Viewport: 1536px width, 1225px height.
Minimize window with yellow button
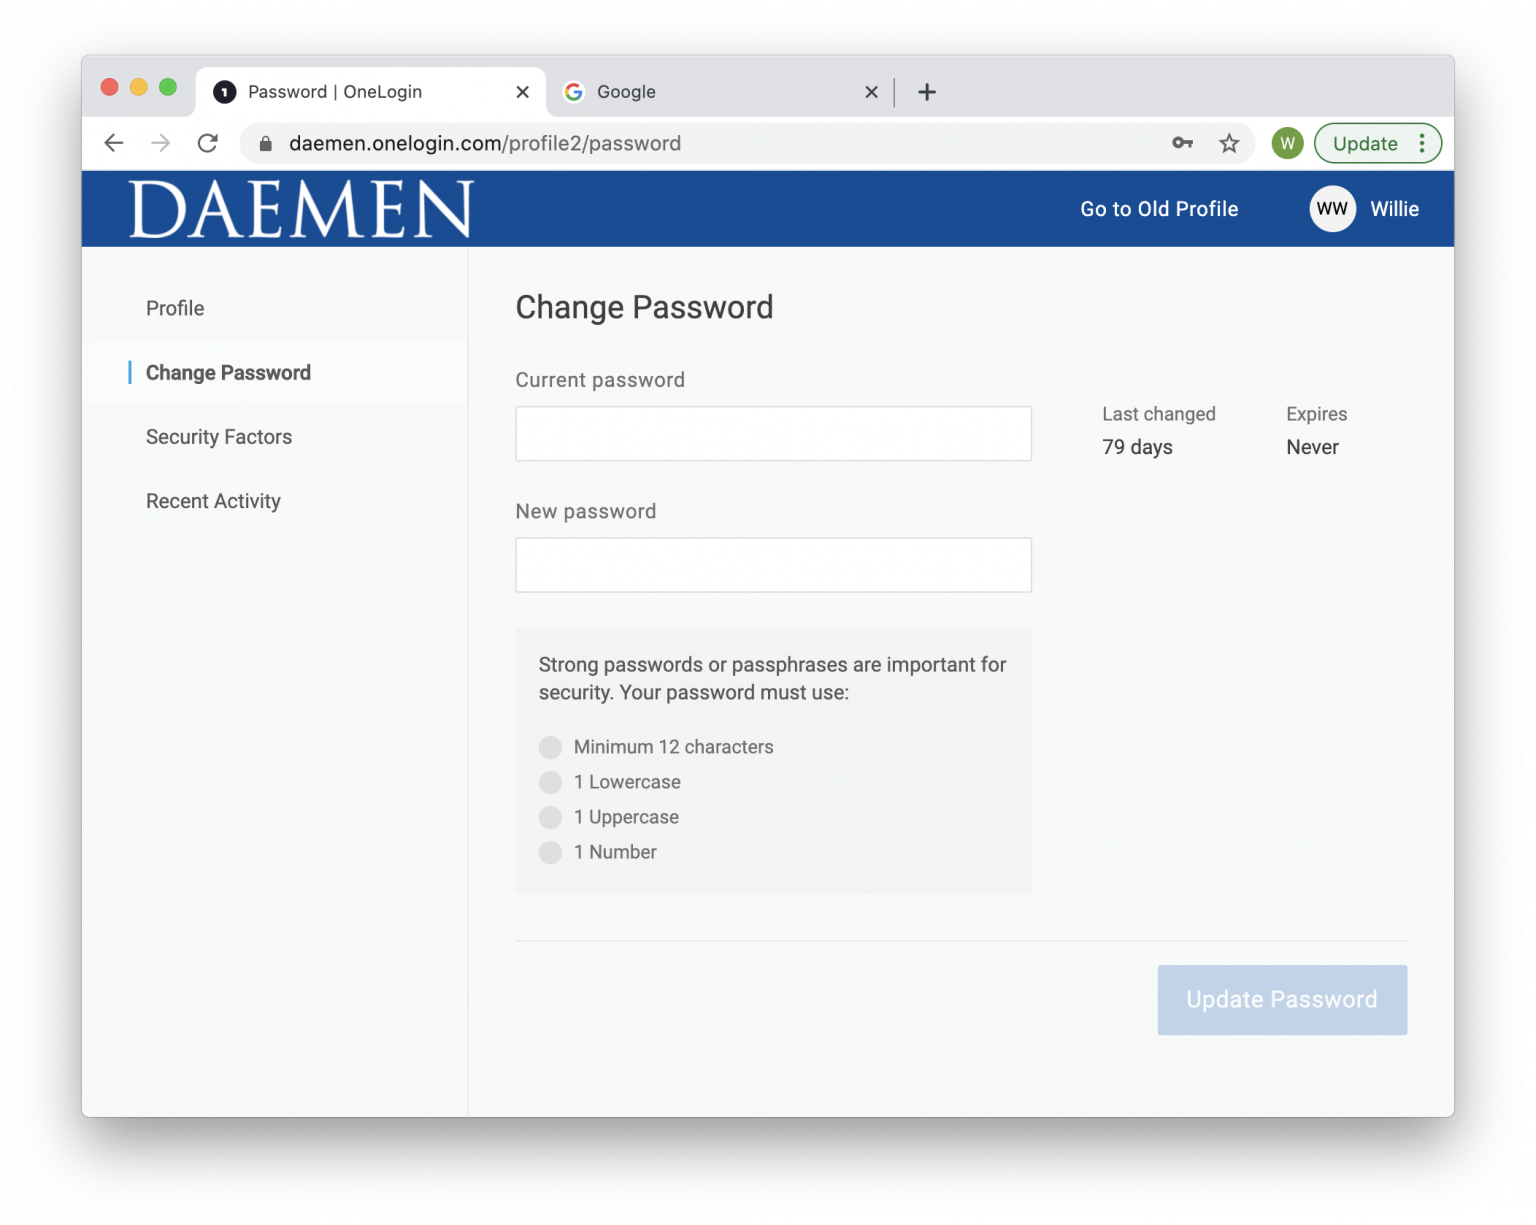(x=139, y=87)
